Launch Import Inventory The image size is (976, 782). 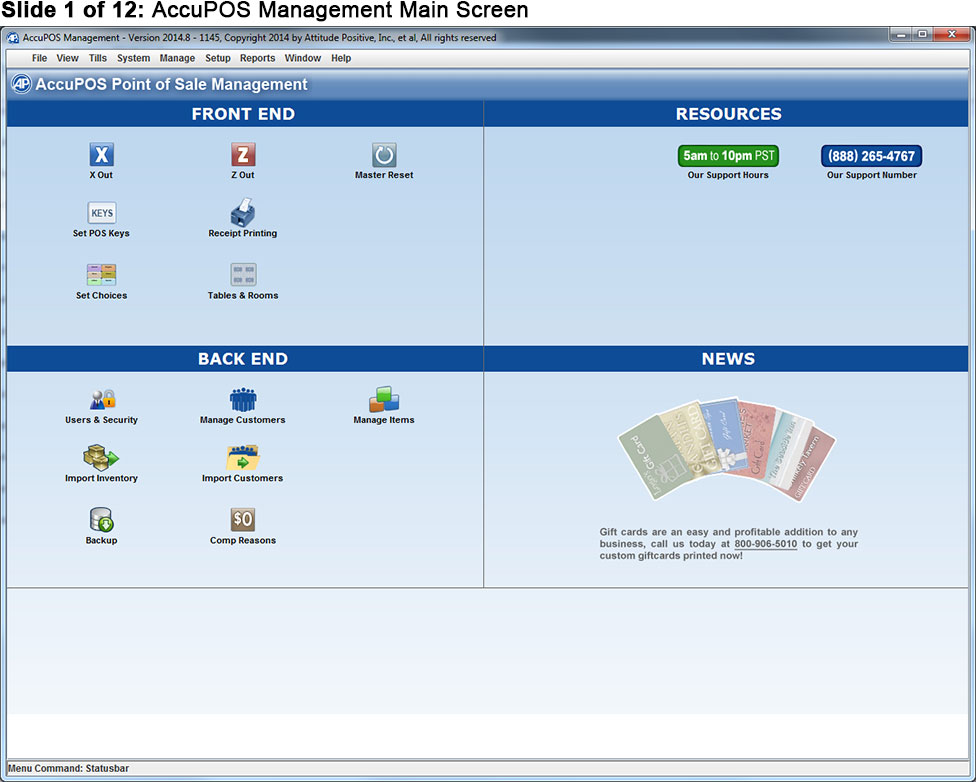101,458
